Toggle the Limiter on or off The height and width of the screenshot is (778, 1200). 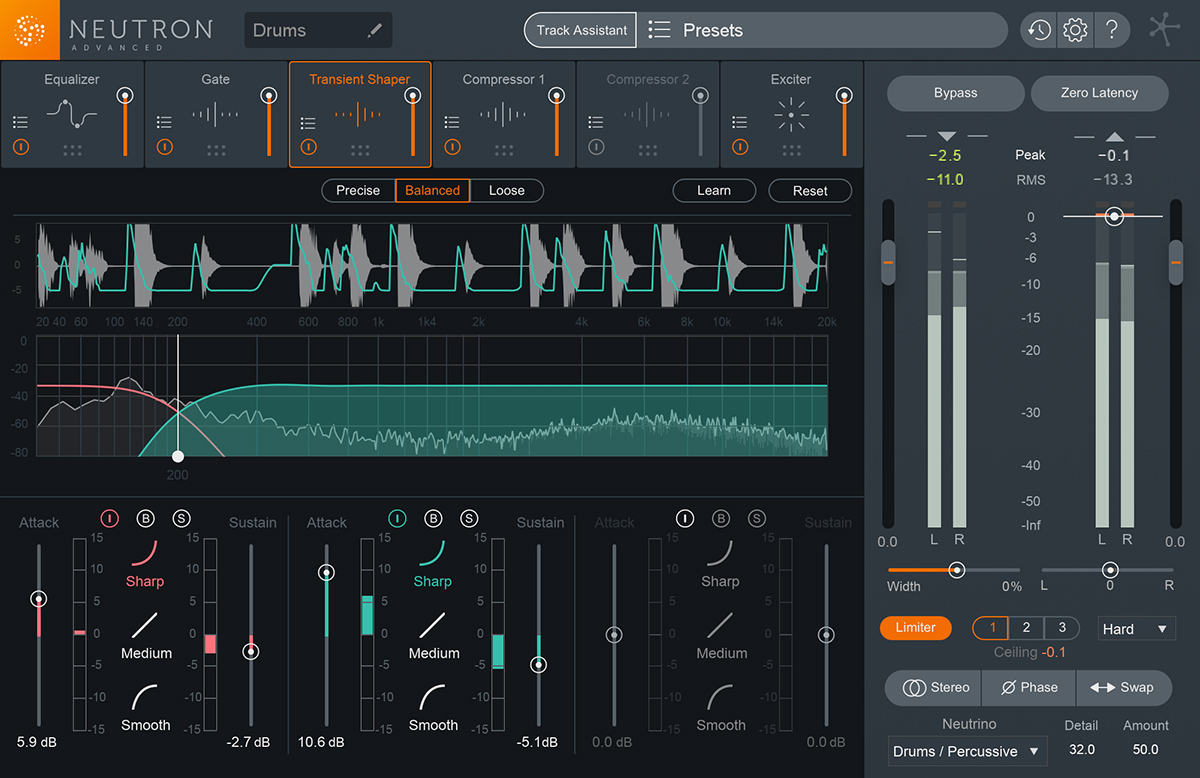tap(916, 628)
